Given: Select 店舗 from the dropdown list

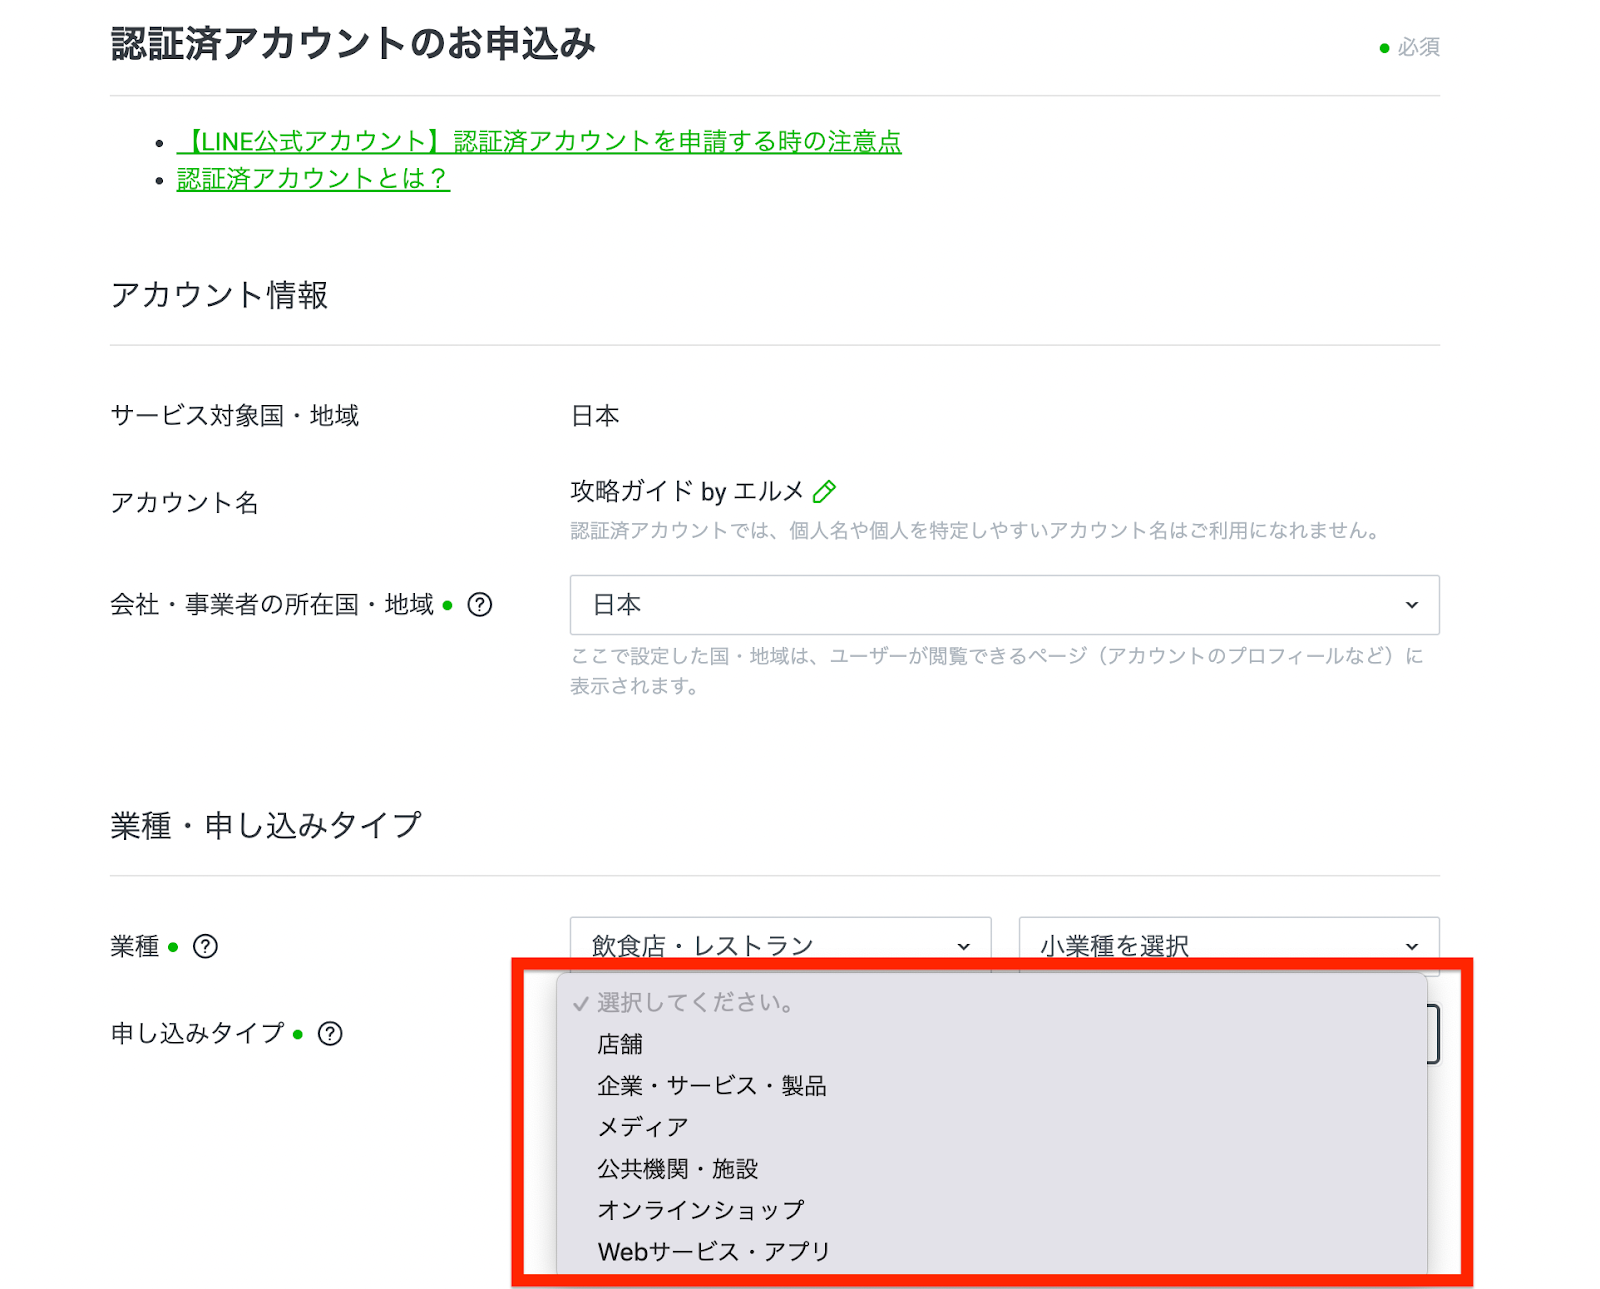Looking at the screenshot, I should (x=620, y=1044).
